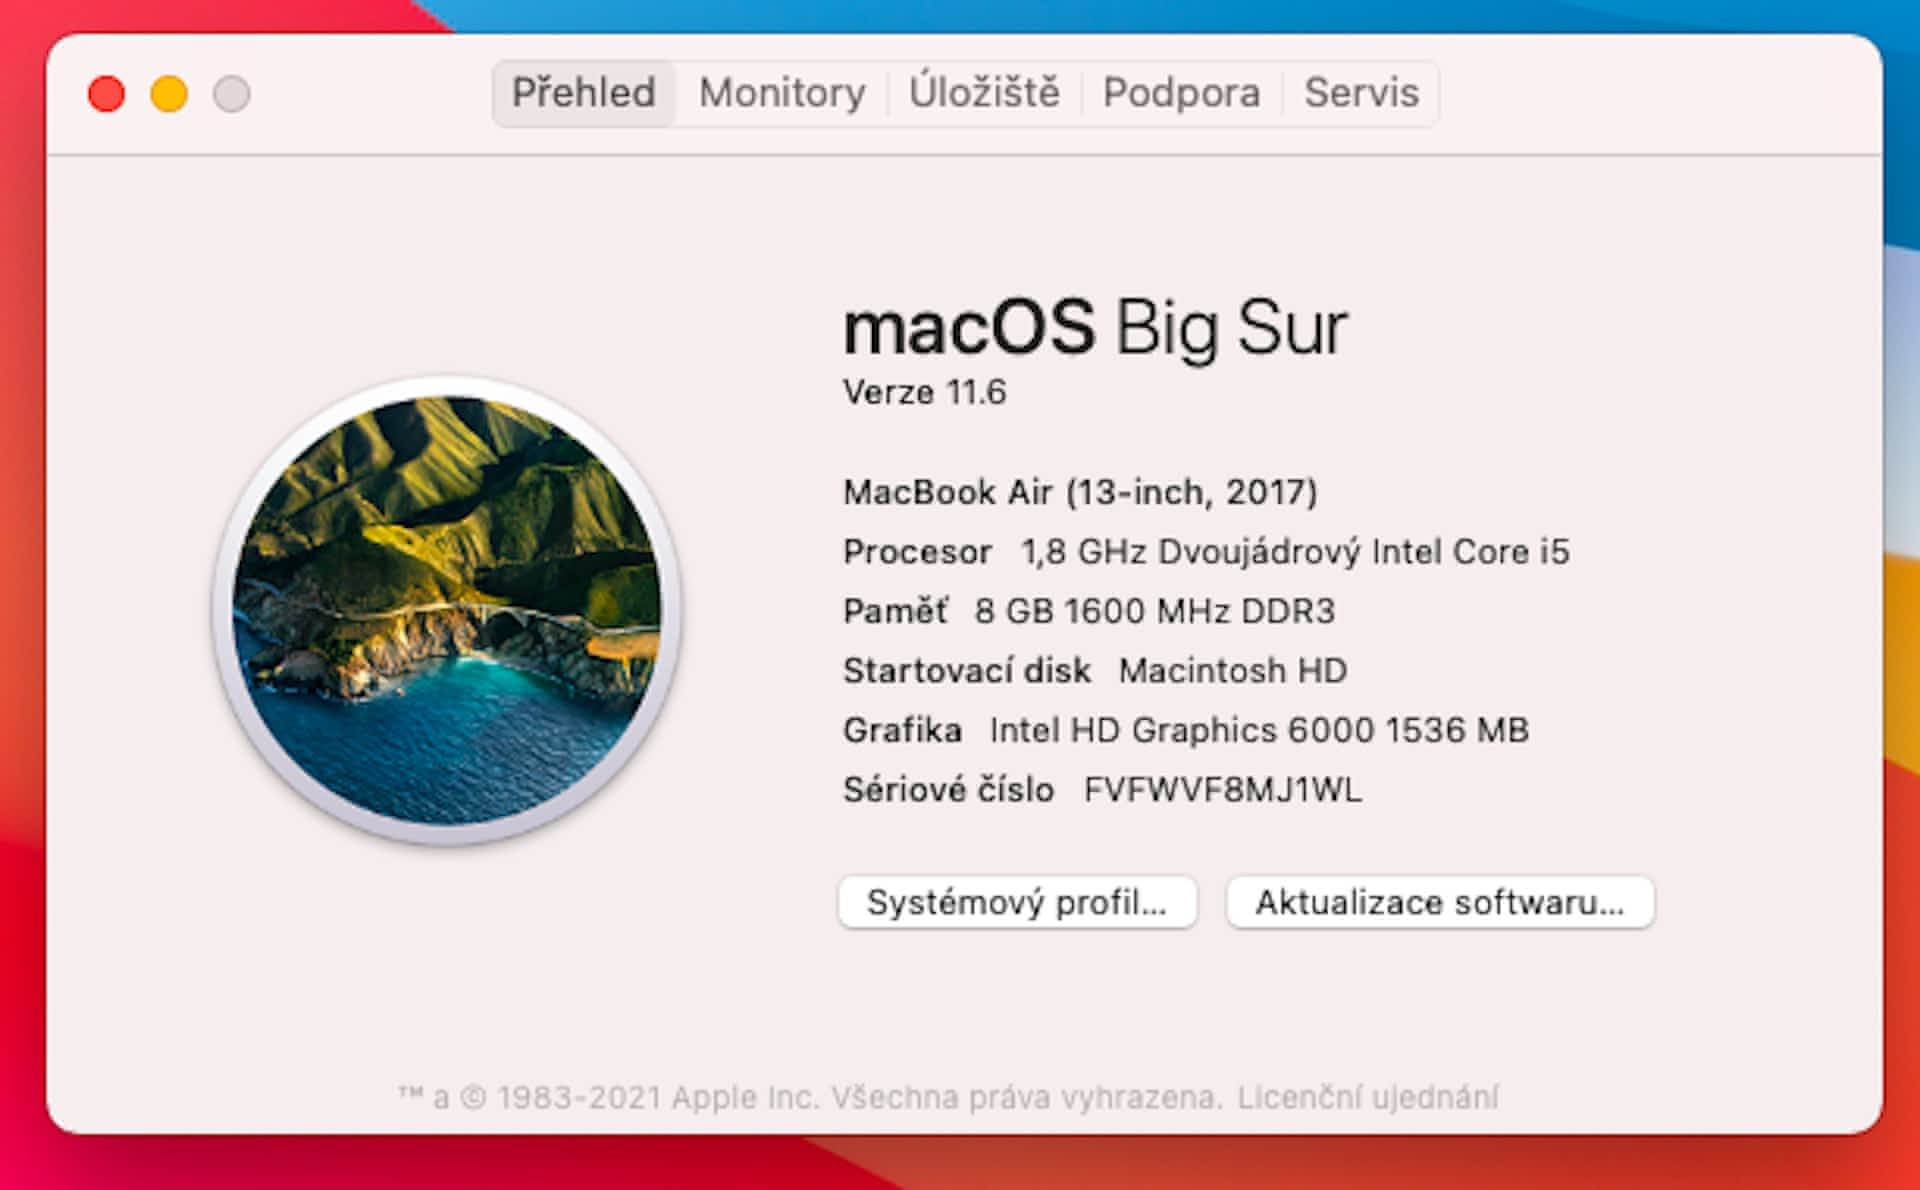Click the Verze 11.6 version text
Viewport: 1920px width, 1190px height.
[x=924, y=392]
